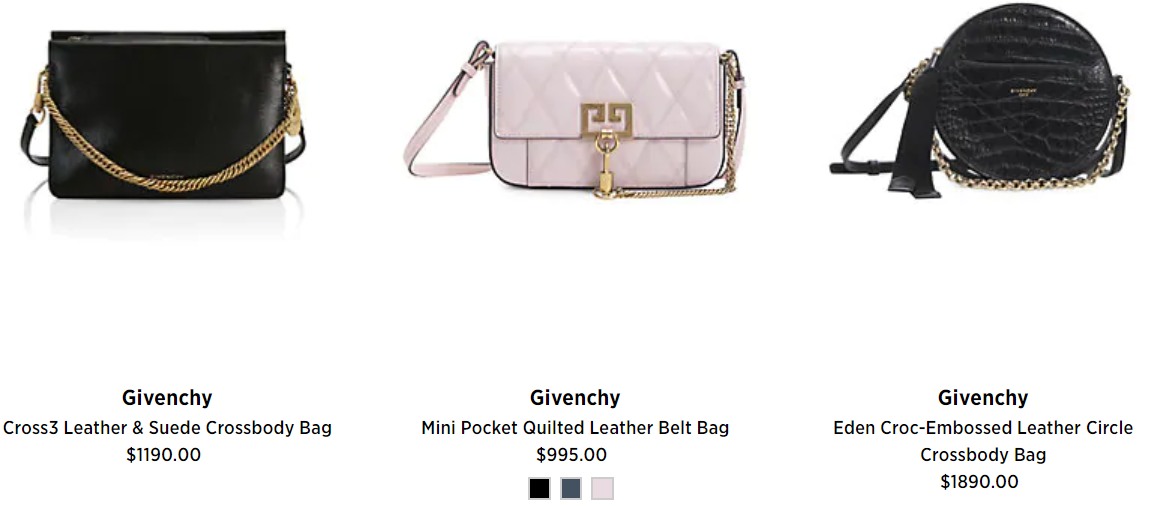Click Cross3 Leather & Suede Crossbody Bag title
Viewport: 1155px width, 506px height.
point(167,427)
